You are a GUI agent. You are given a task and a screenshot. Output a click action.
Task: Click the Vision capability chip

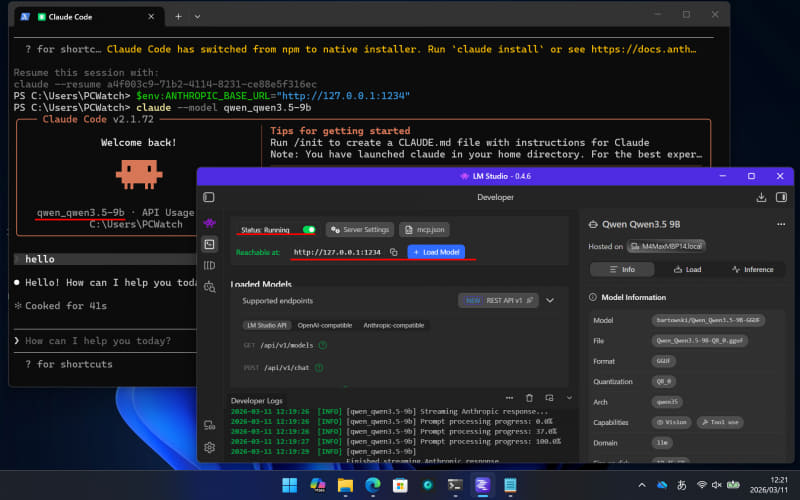(671, 422)
